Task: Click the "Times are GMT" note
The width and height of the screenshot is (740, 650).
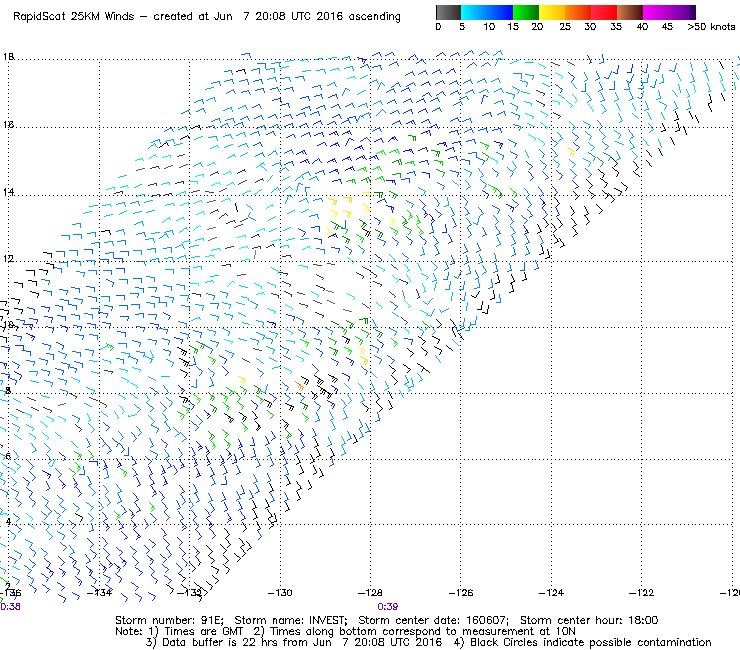Action: 204,631
